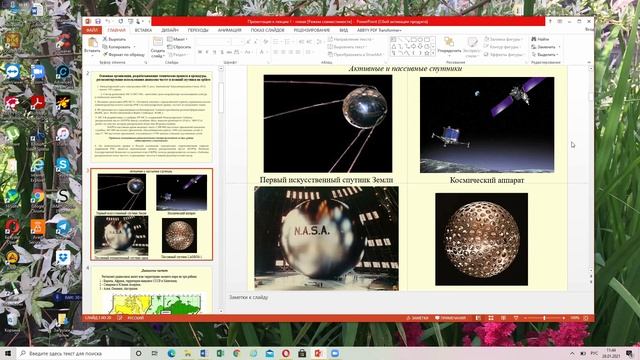This screenshot has width=640, height=360.
Task: Expand the shapes gallery with More arrow
Action: click(x=433, y=53)
